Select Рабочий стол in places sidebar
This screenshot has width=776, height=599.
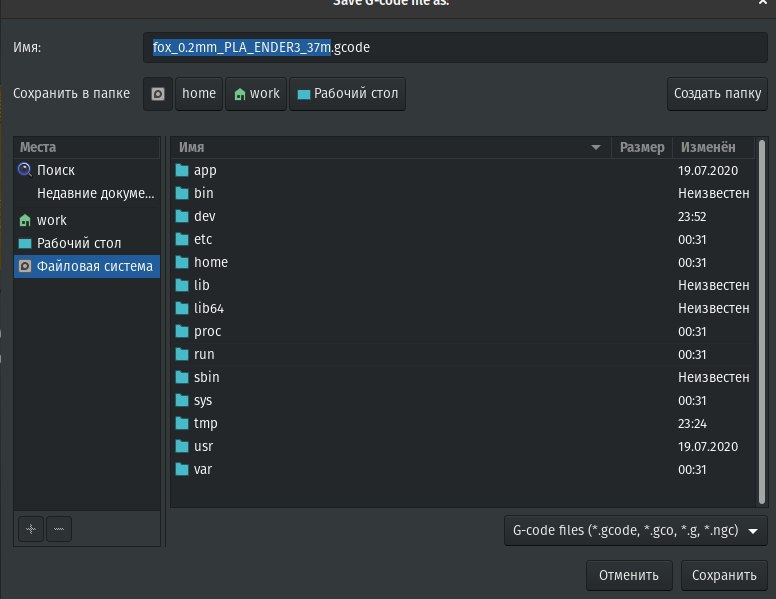[x=87, y=243]
